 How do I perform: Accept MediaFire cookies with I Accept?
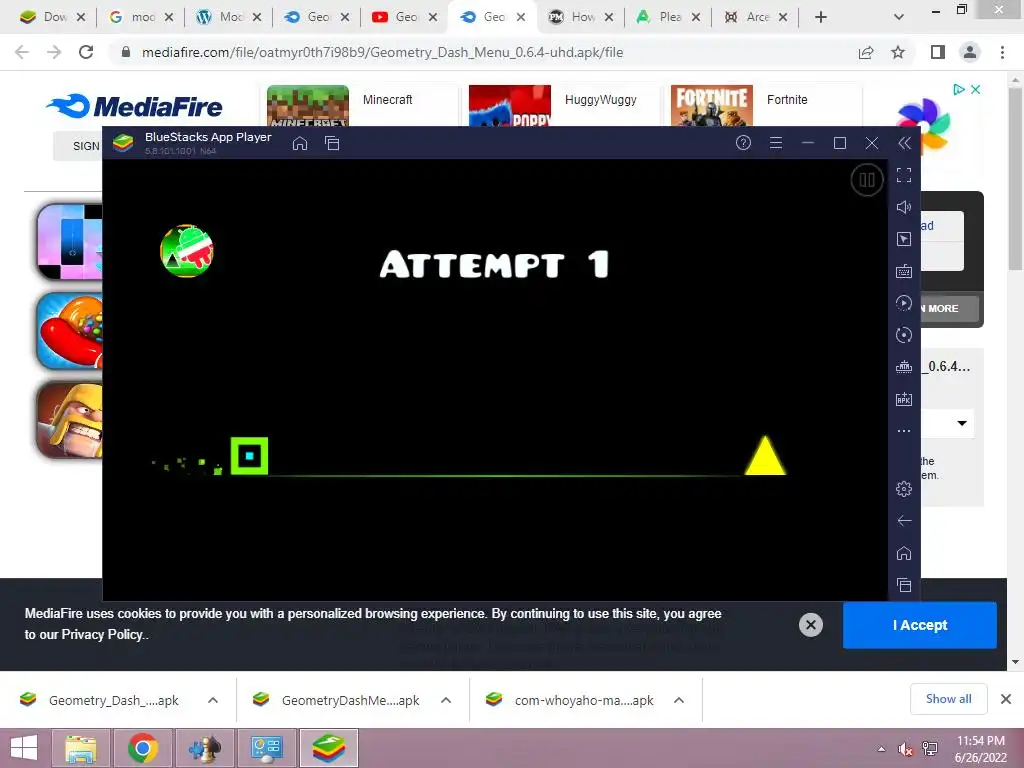(x=920, y=625)
